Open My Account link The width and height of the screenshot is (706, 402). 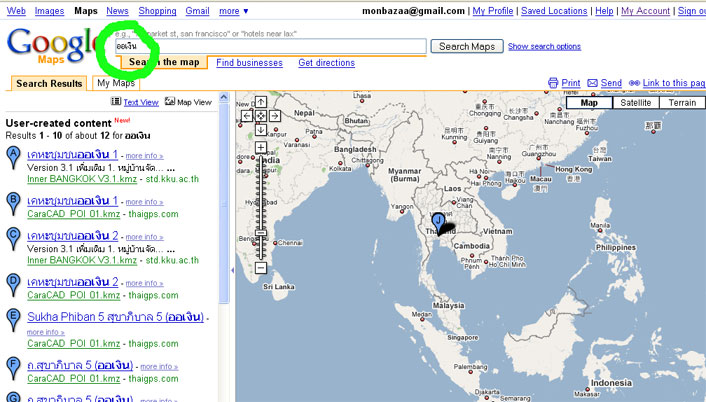[x=645, y=11]
